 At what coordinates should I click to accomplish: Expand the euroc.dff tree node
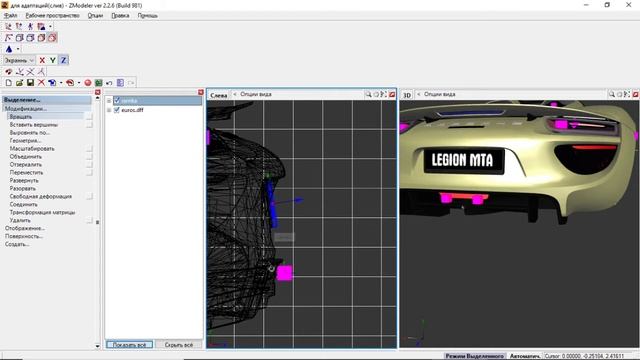pos(109,110)
